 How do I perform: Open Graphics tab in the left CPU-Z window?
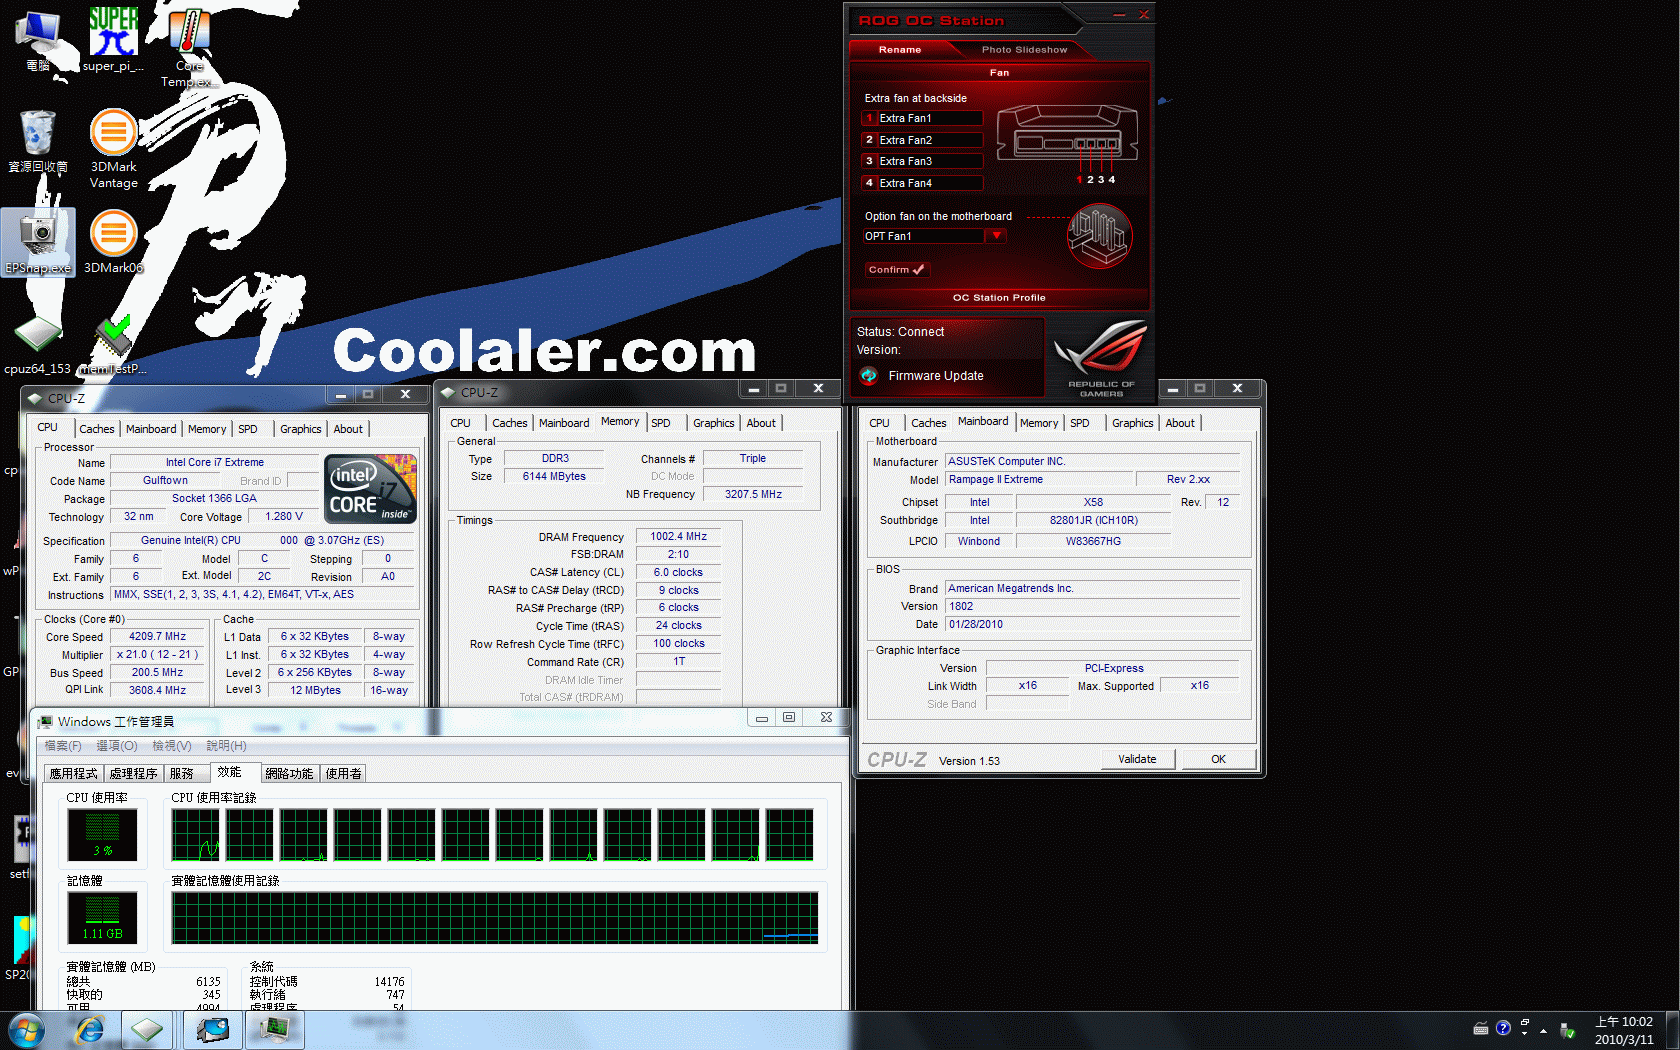point(301,429)
